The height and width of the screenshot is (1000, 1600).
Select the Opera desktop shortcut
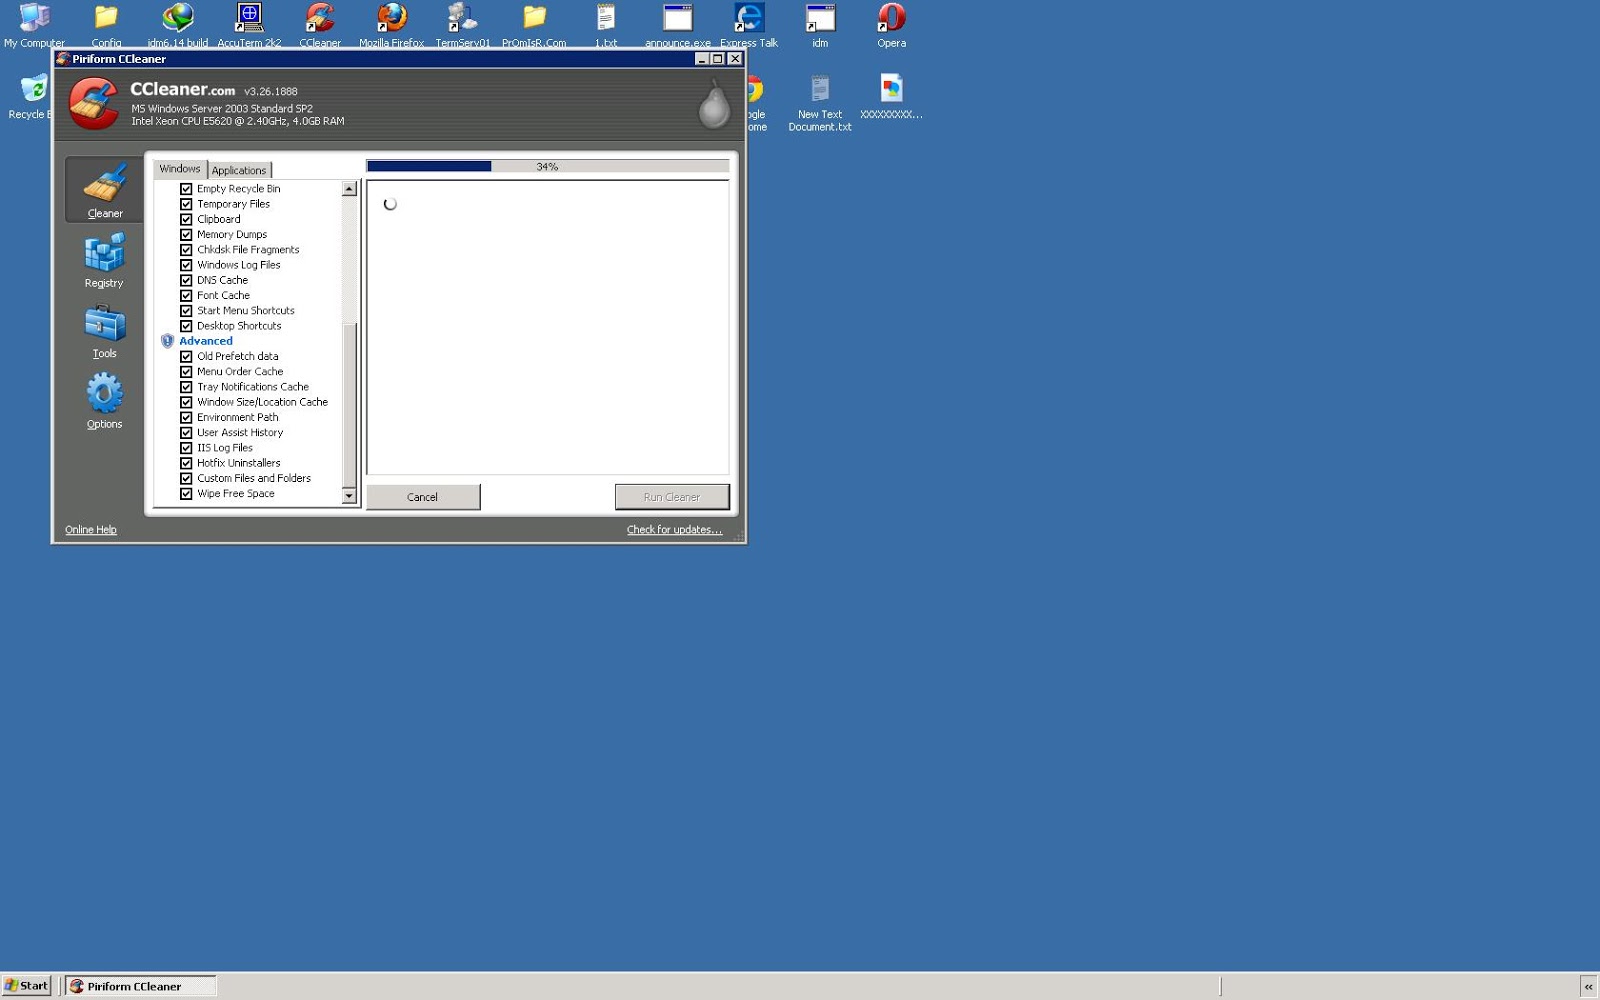(891, 26)
